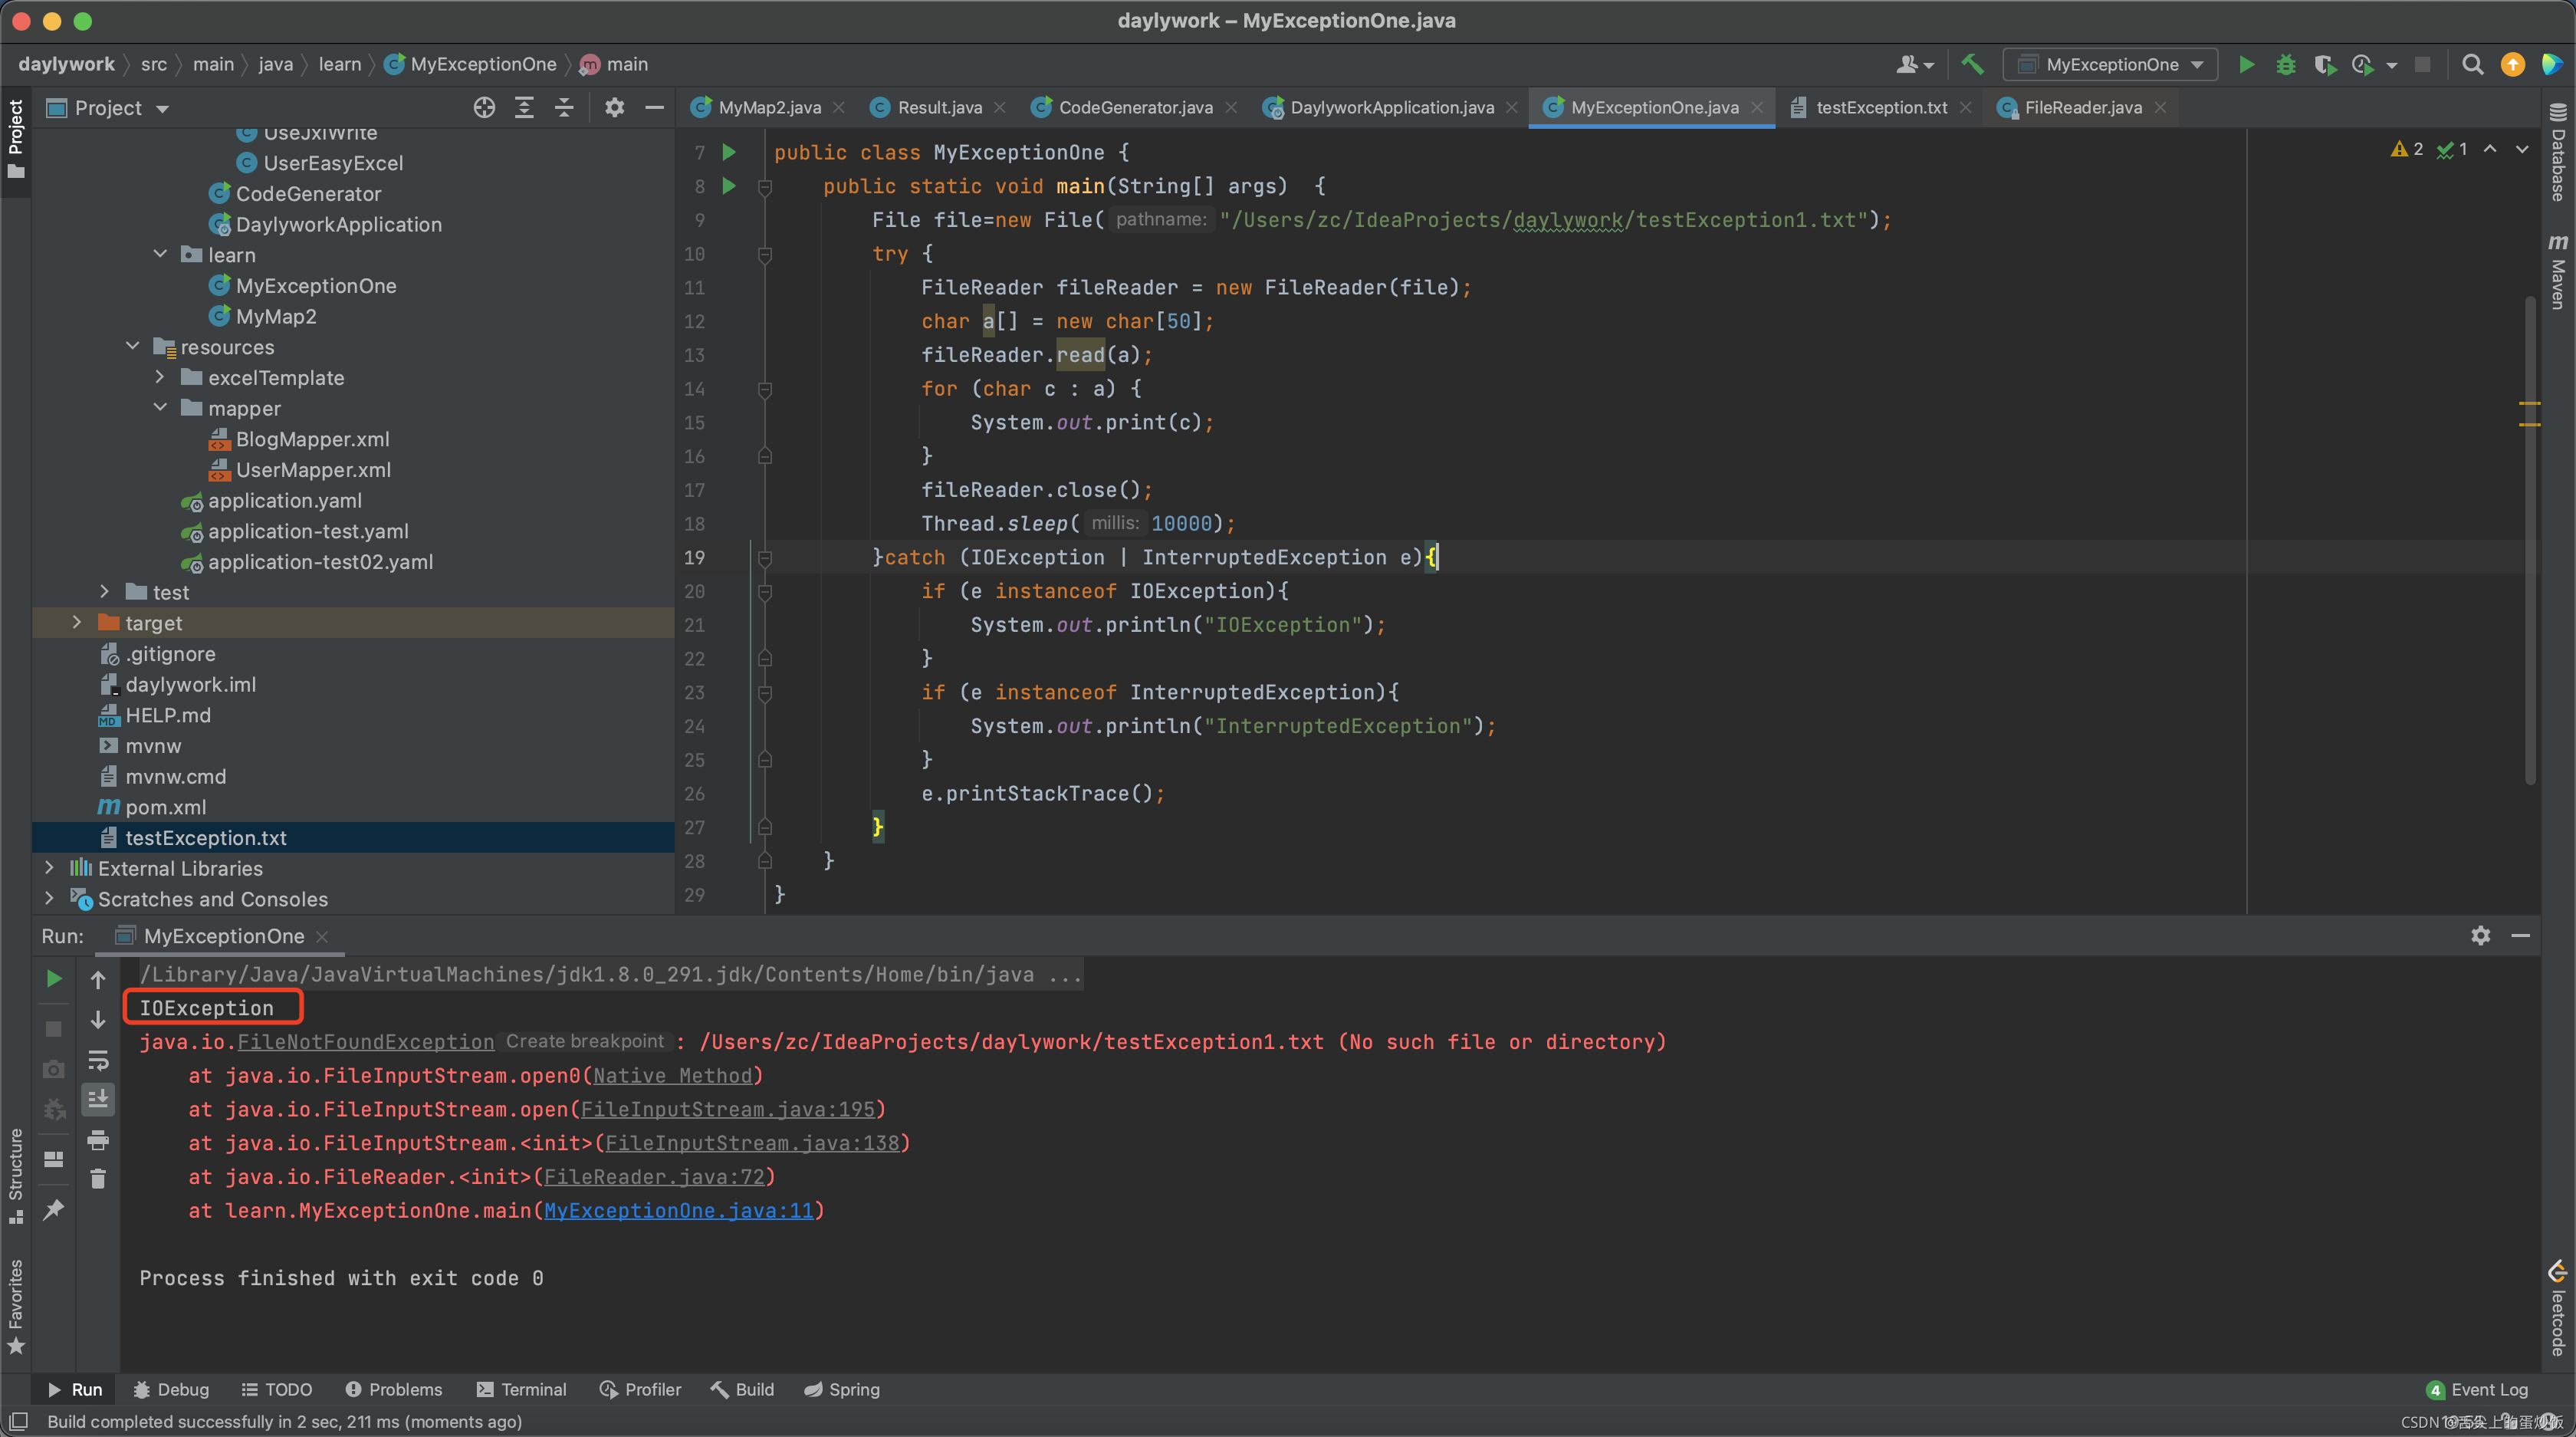
Task: Open the Event Log
Action: pos(2477,1390)
